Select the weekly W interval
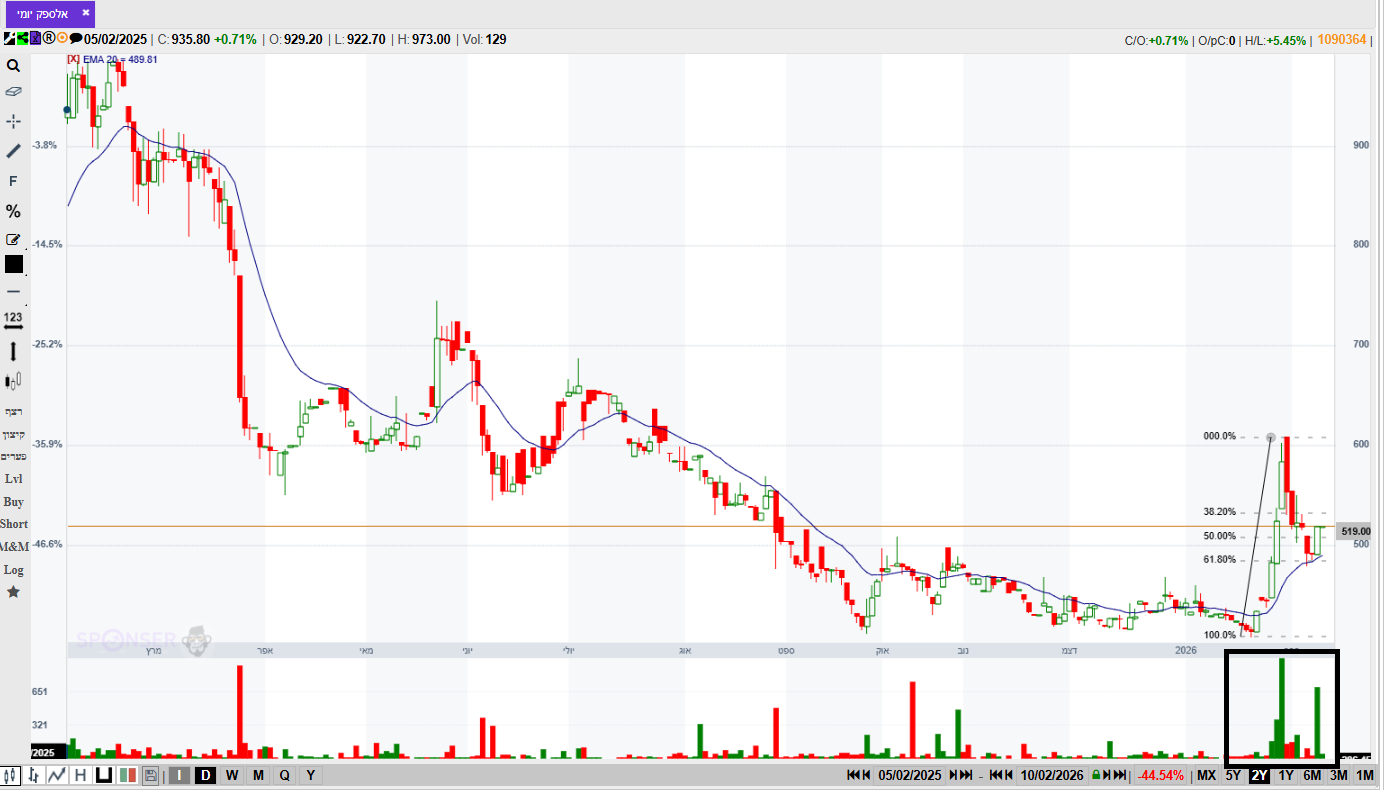 pyautogui.click(x=231, y=775)
